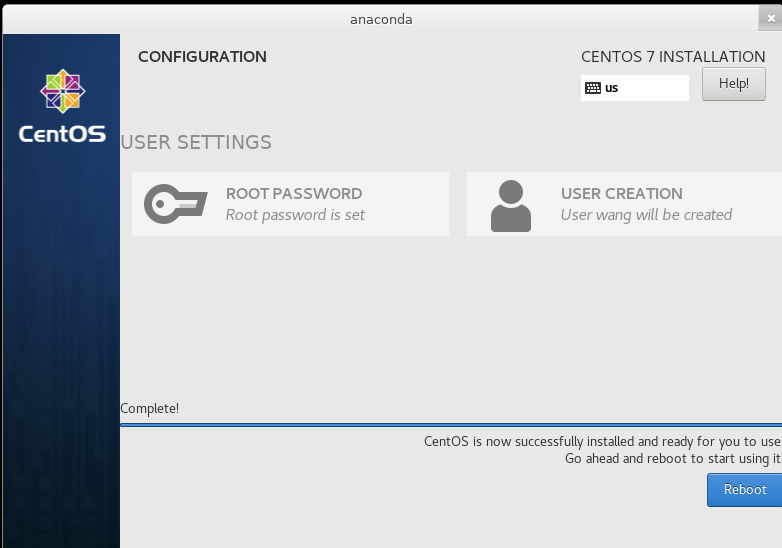Image resolution: width=782 pixels, height=548 pixels.
Task: Click 'Go ahead and reboot' message
Action: coord(673,459)
